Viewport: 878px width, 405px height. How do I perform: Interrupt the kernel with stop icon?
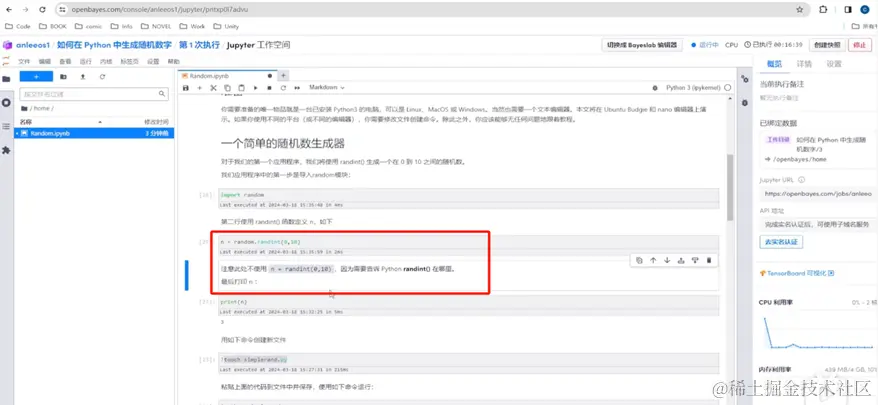click(269, 88)
